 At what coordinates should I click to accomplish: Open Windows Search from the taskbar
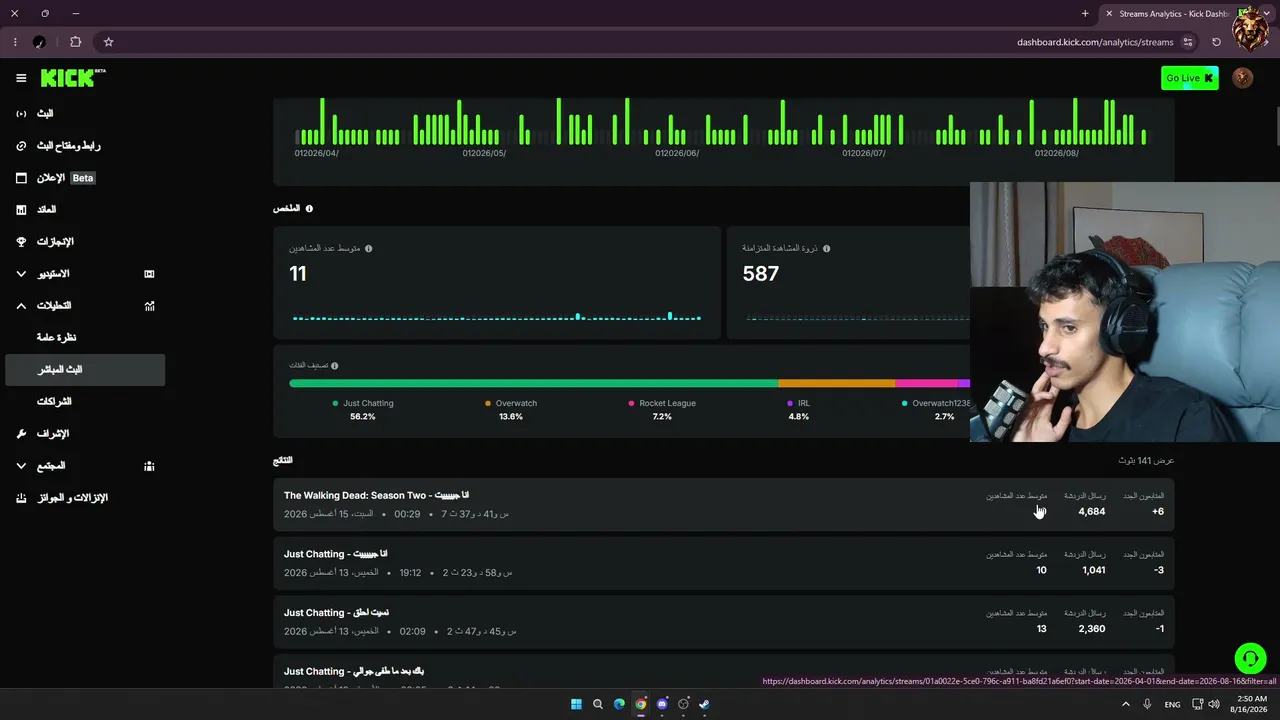click(598, 704)
